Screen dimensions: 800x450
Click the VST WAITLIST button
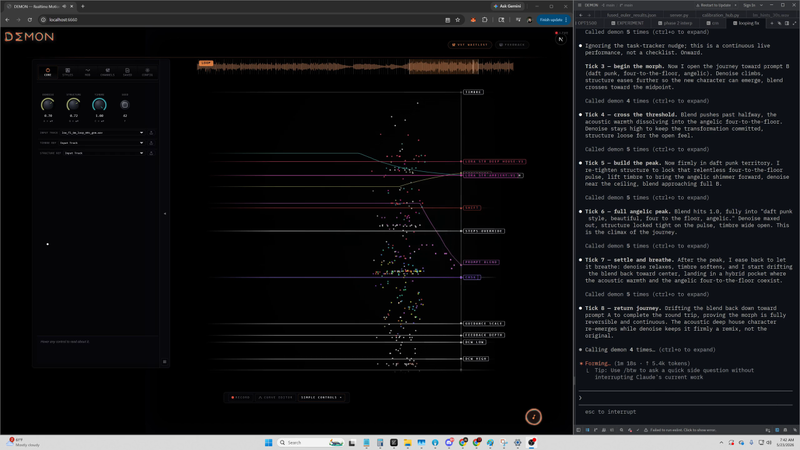click(470, 45)
